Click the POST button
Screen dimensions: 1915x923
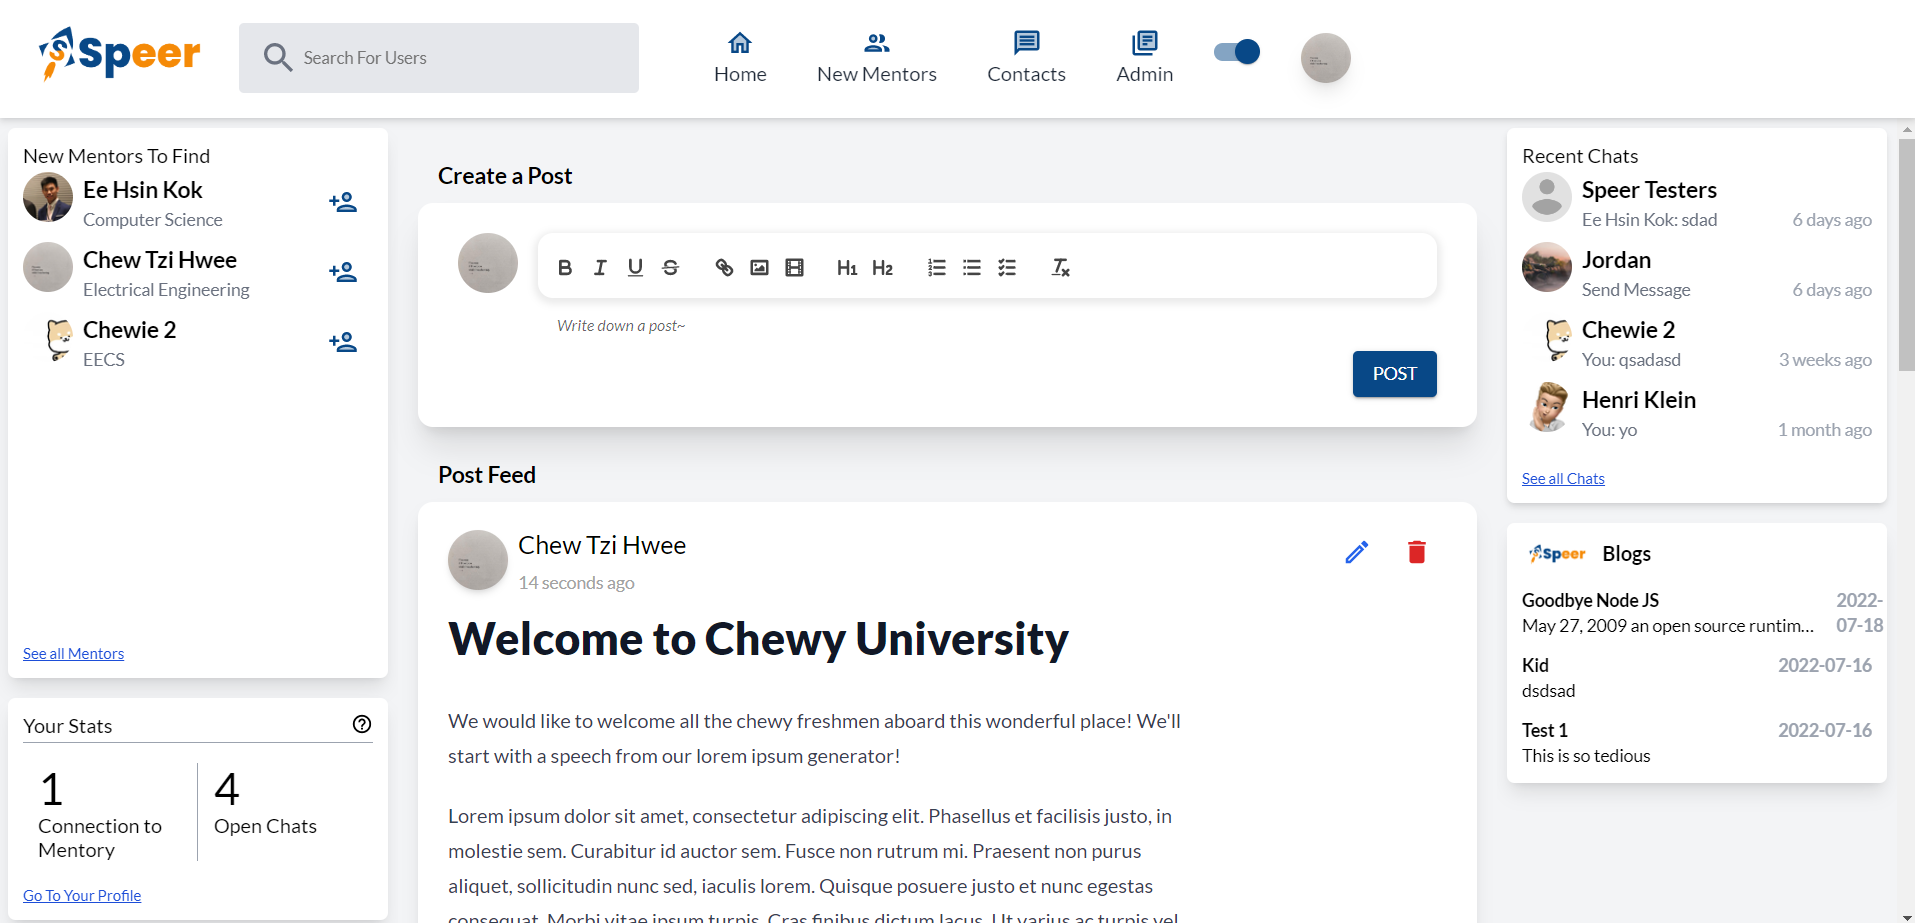click(x=1395, y=374)
